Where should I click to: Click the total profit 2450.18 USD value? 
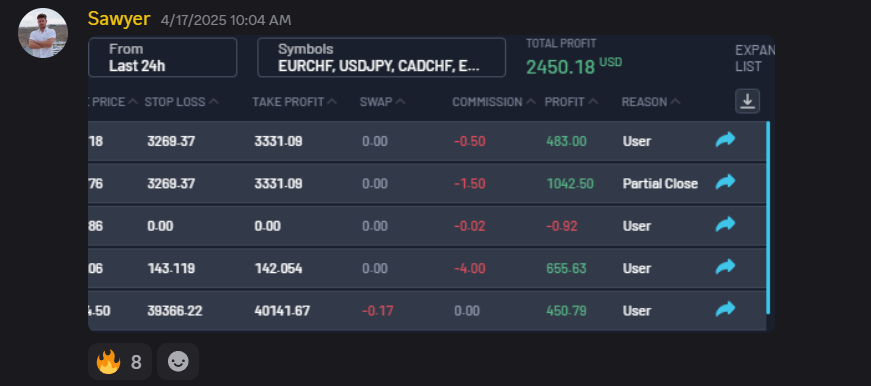pyautogui.click(x=574, y=67)
